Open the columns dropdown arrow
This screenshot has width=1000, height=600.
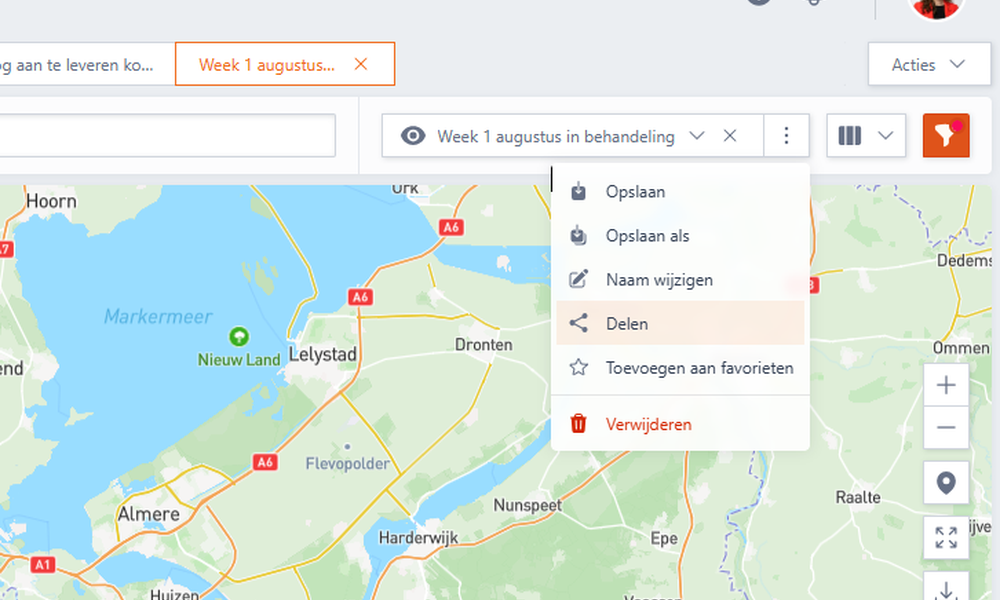(x=885, y=135)
